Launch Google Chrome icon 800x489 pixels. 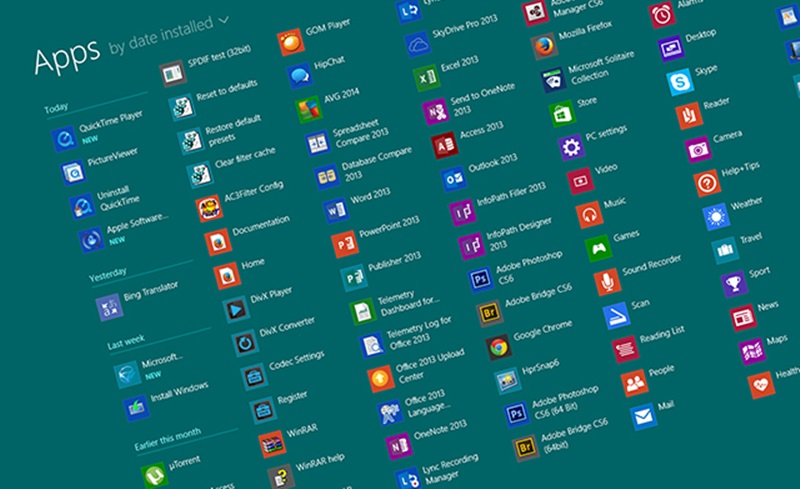click(x=498, y=347)
